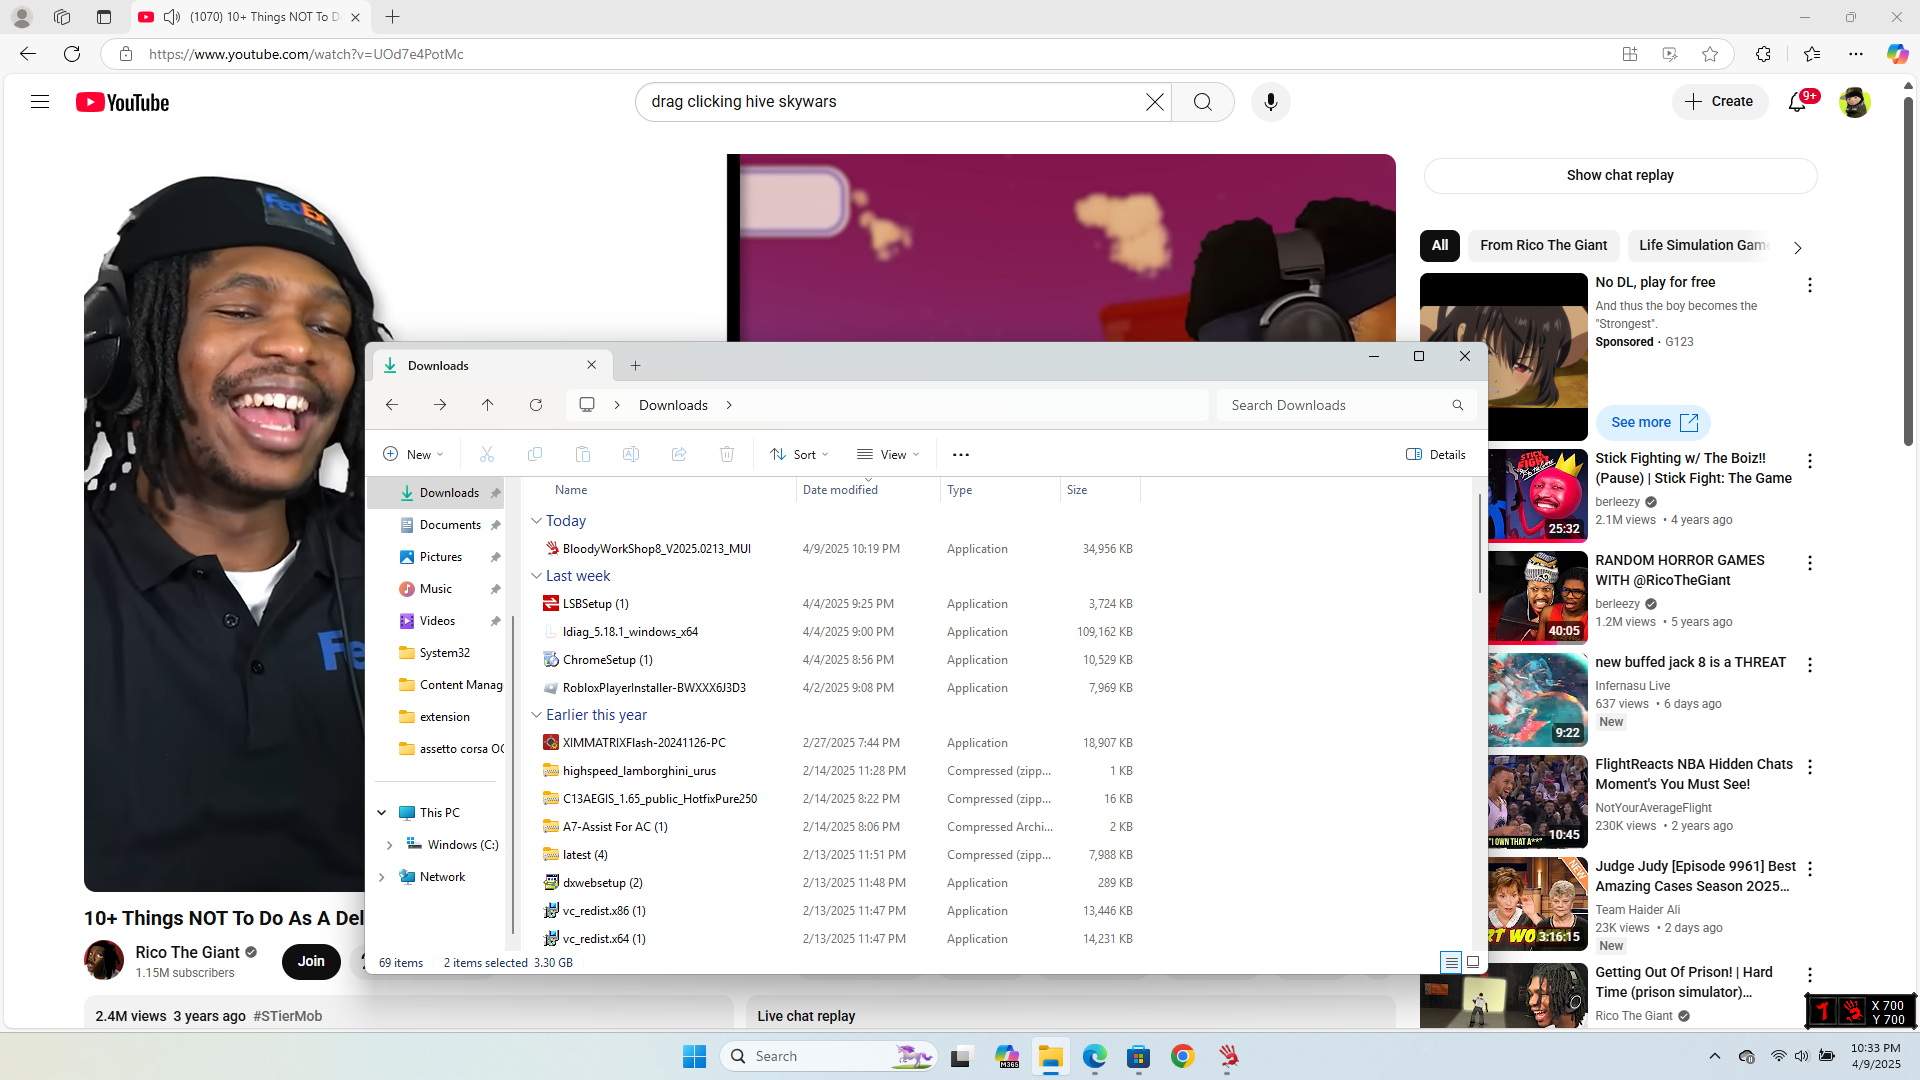Mute tab via speaker icon on browser tab
This screenshot has width=1920, height=1080.
click(x=172, y=17)
